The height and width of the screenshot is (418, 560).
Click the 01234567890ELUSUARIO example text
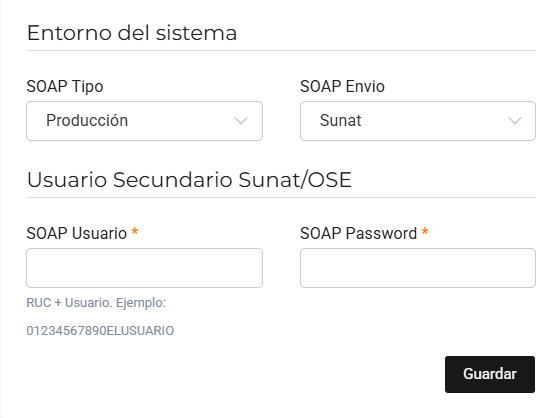100,331
